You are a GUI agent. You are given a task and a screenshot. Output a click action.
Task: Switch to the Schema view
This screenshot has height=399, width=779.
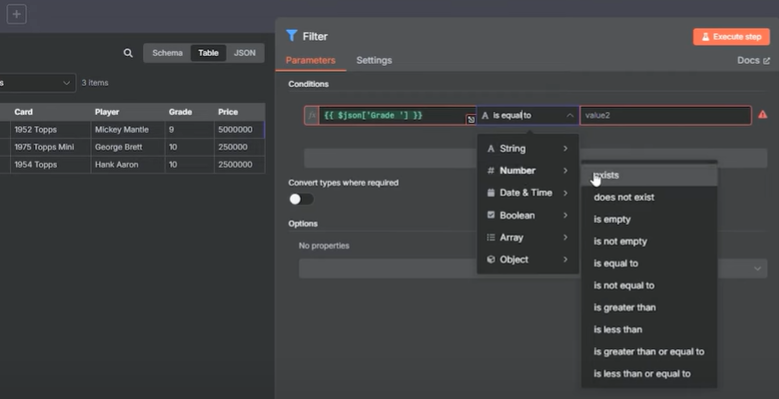(x=167, y=53)
